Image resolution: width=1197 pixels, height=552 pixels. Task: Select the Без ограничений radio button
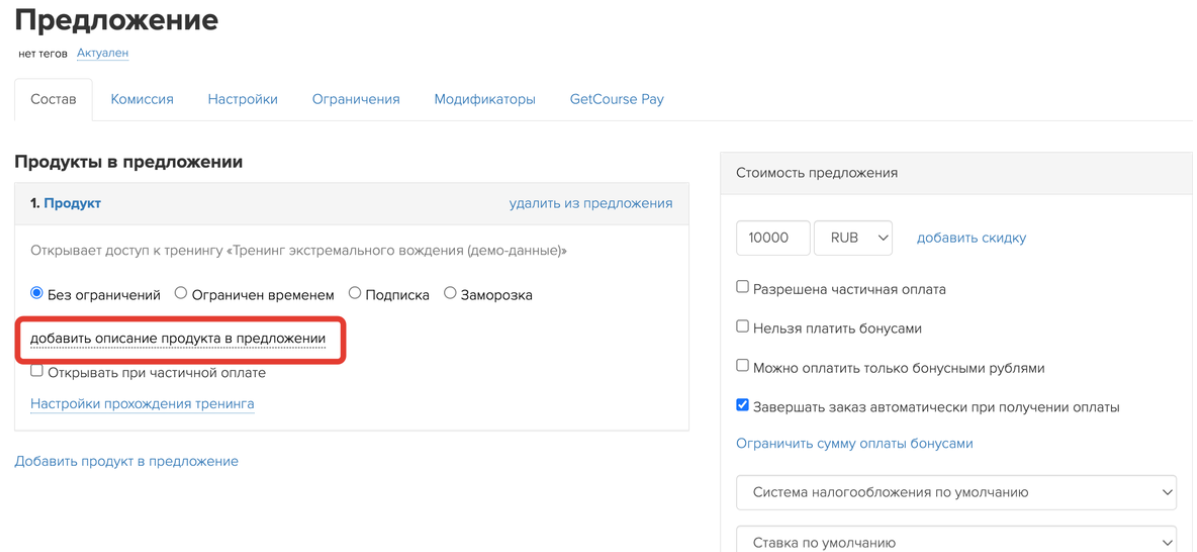[x=36, y=293]
